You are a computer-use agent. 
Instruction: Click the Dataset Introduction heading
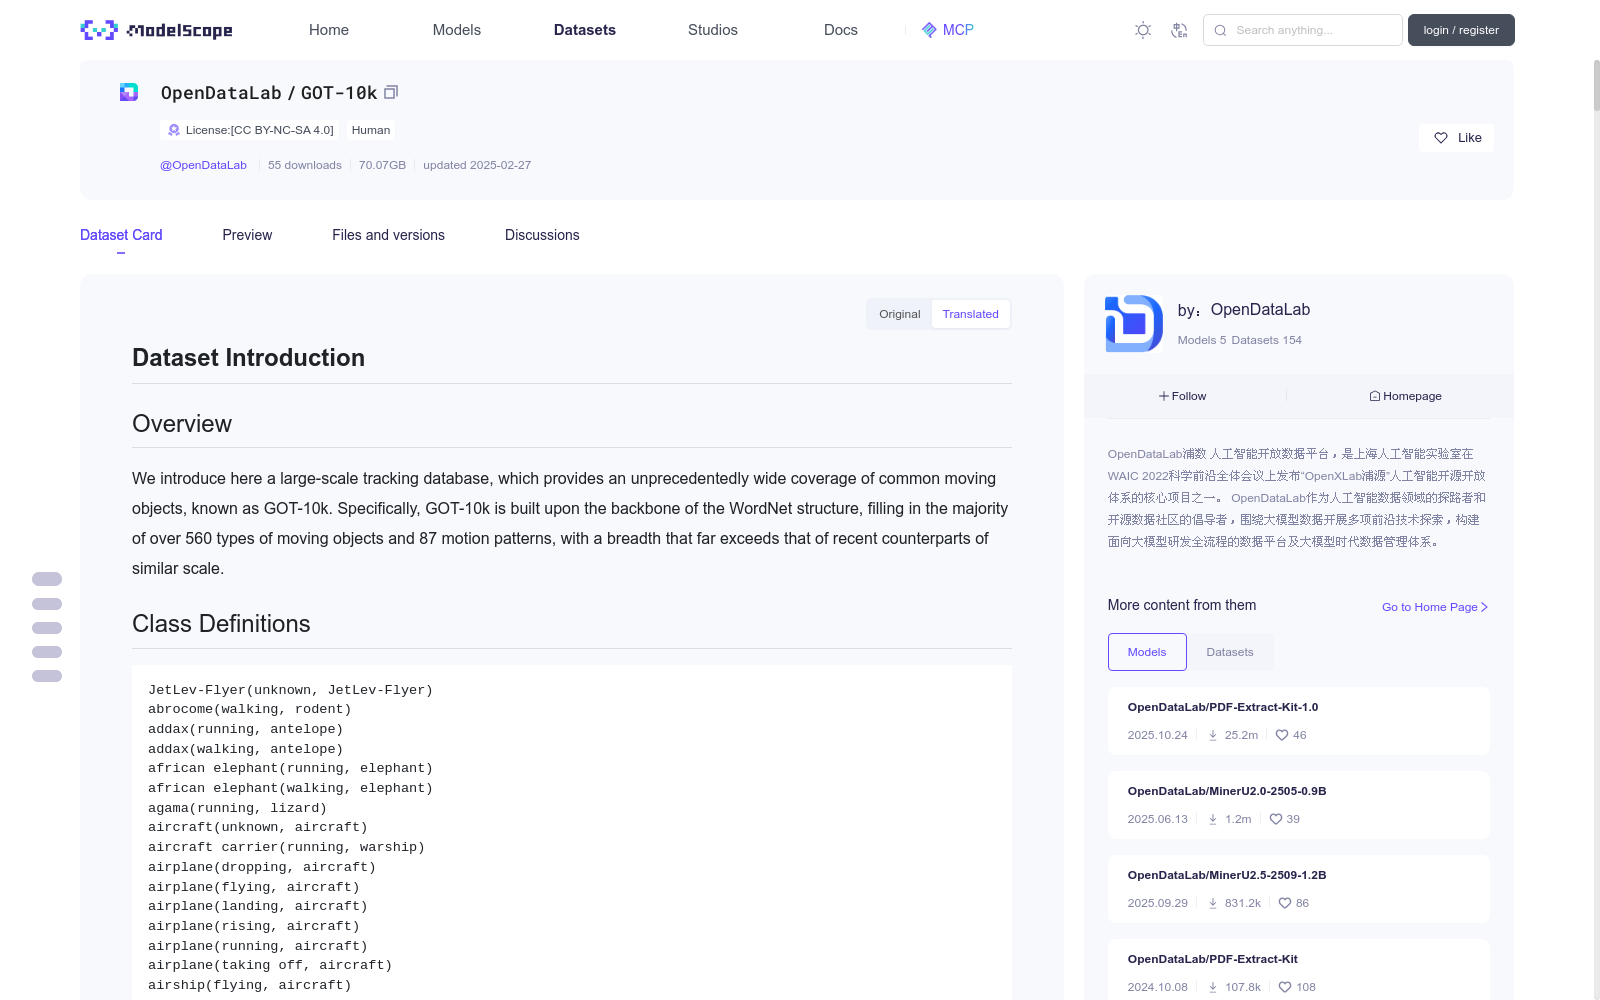click(x=248, y=358)
